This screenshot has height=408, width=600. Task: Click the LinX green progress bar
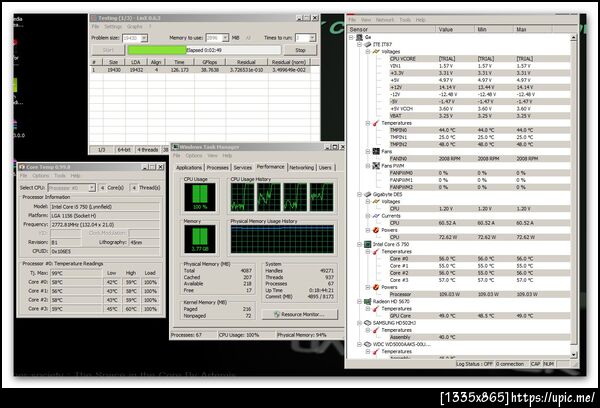157,50
